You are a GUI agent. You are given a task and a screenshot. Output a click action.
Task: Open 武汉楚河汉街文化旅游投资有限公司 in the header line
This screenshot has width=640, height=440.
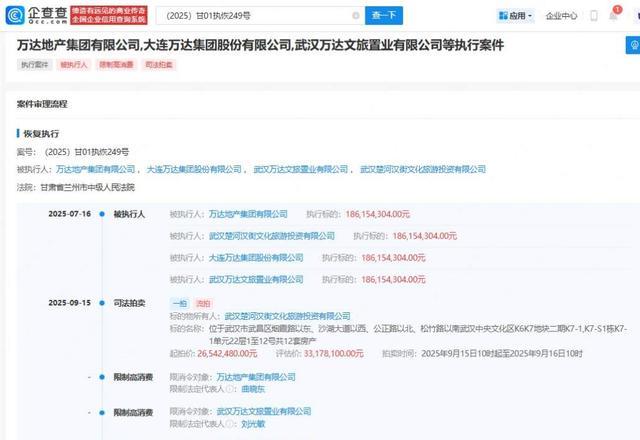423,169
